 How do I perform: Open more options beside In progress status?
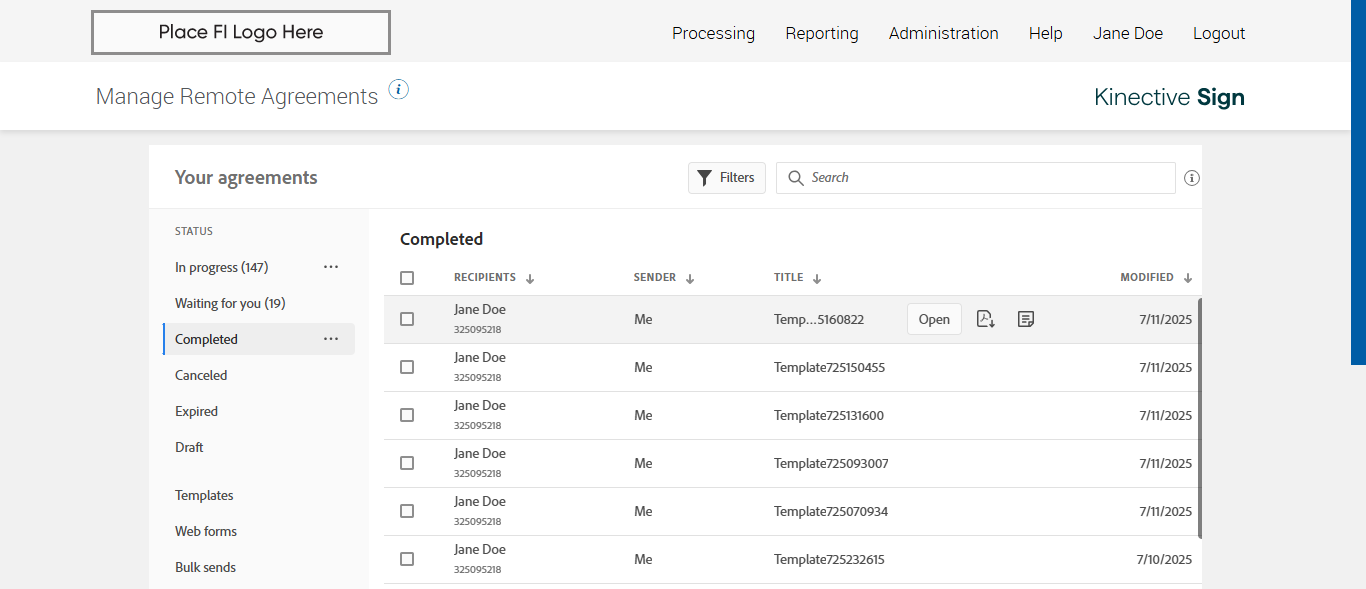331,267
